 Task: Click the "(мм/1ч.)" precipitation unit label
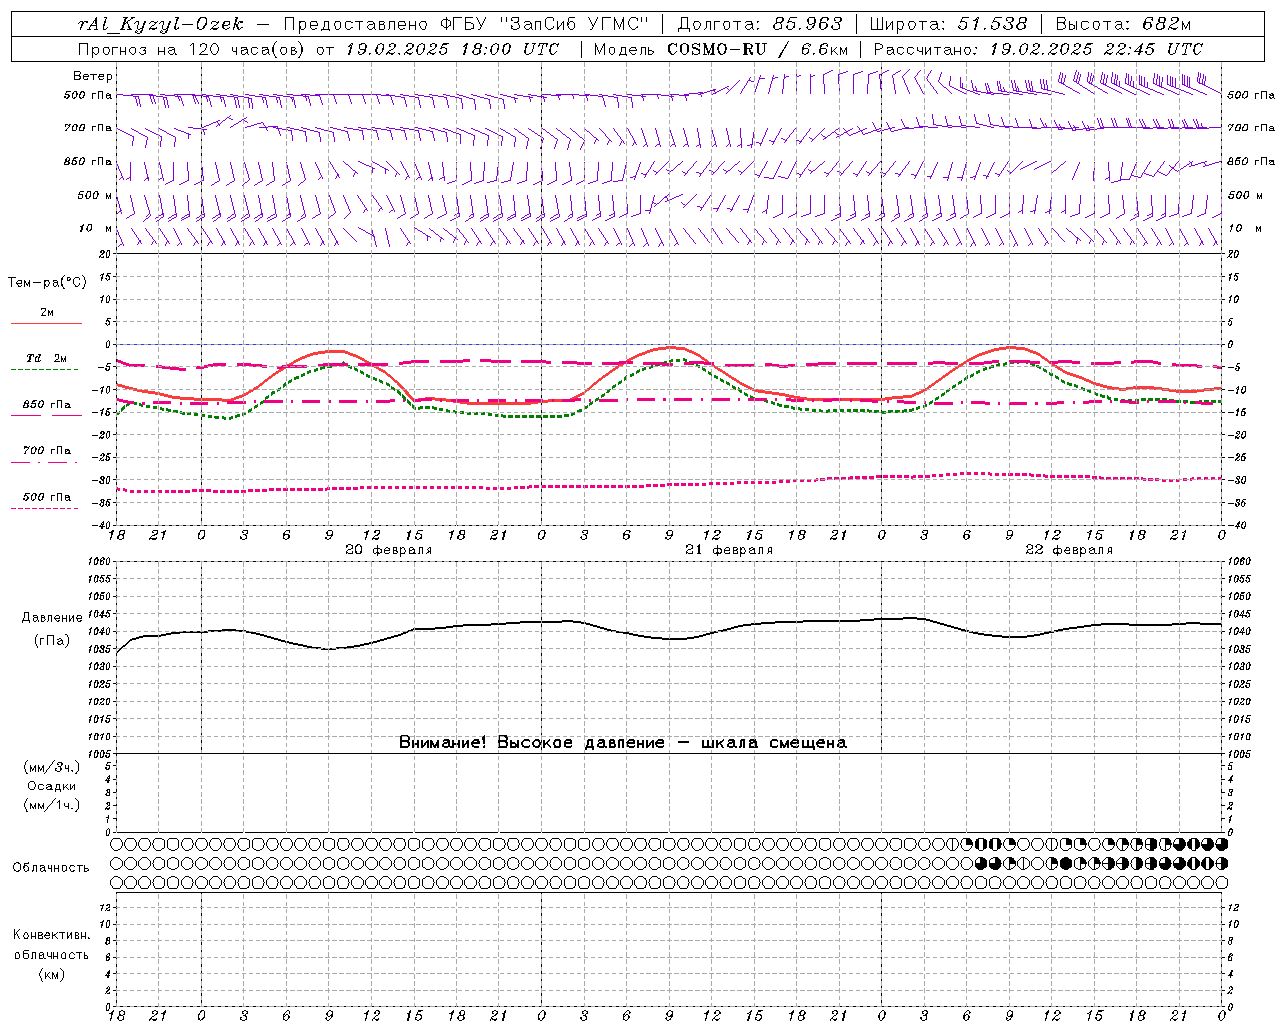click(x=51, y=805)
